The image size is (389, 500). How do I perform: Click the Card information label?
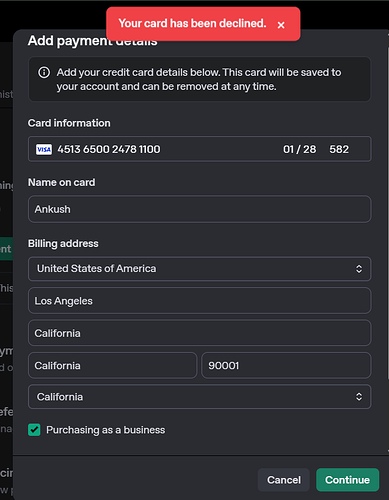[69, 123]
